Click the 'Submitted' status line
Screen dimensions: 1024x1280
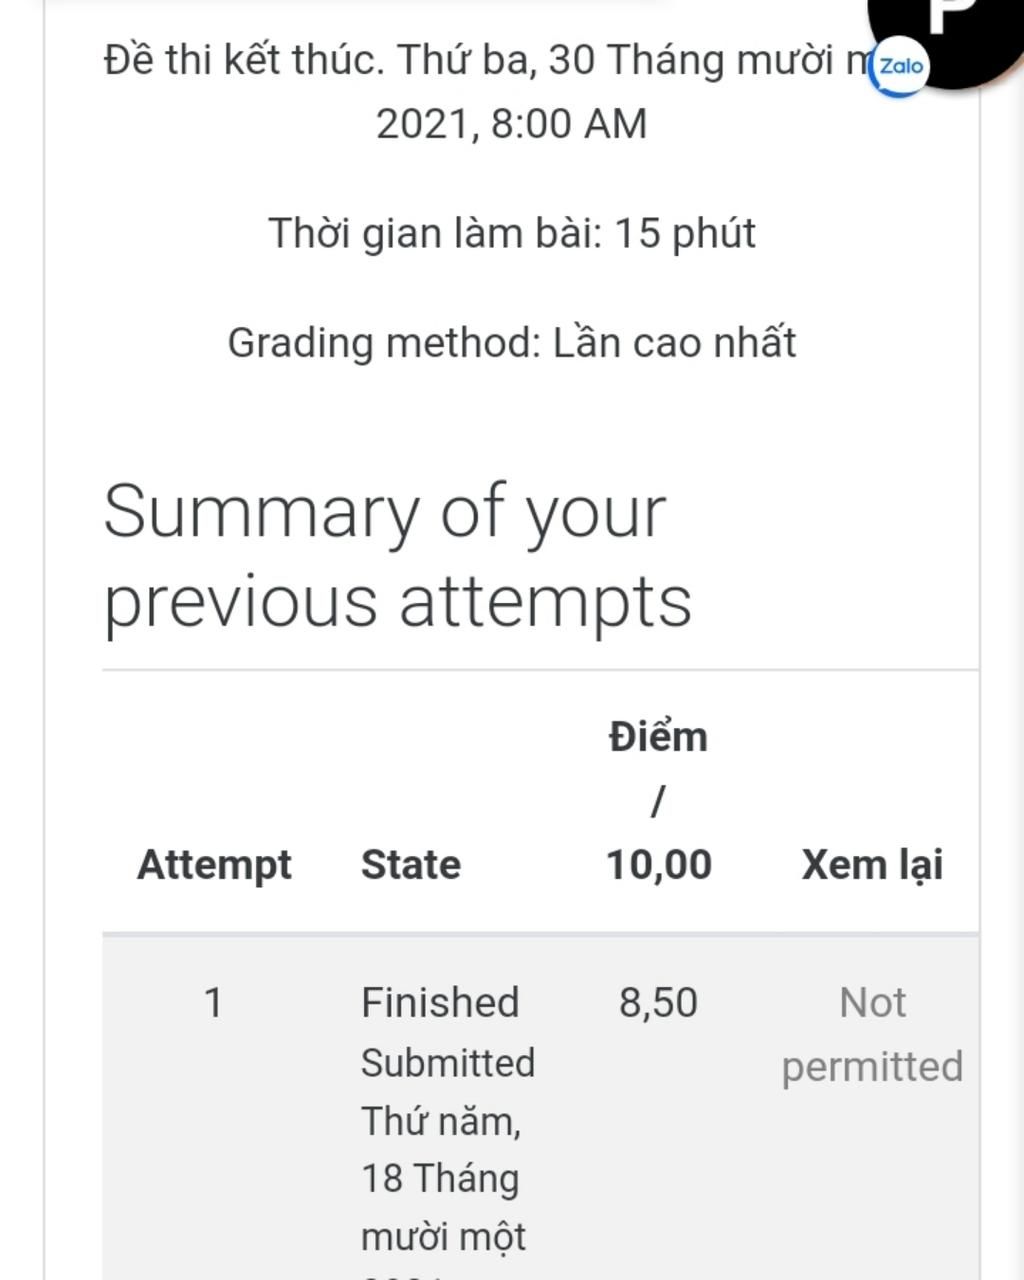(448, 1063)
